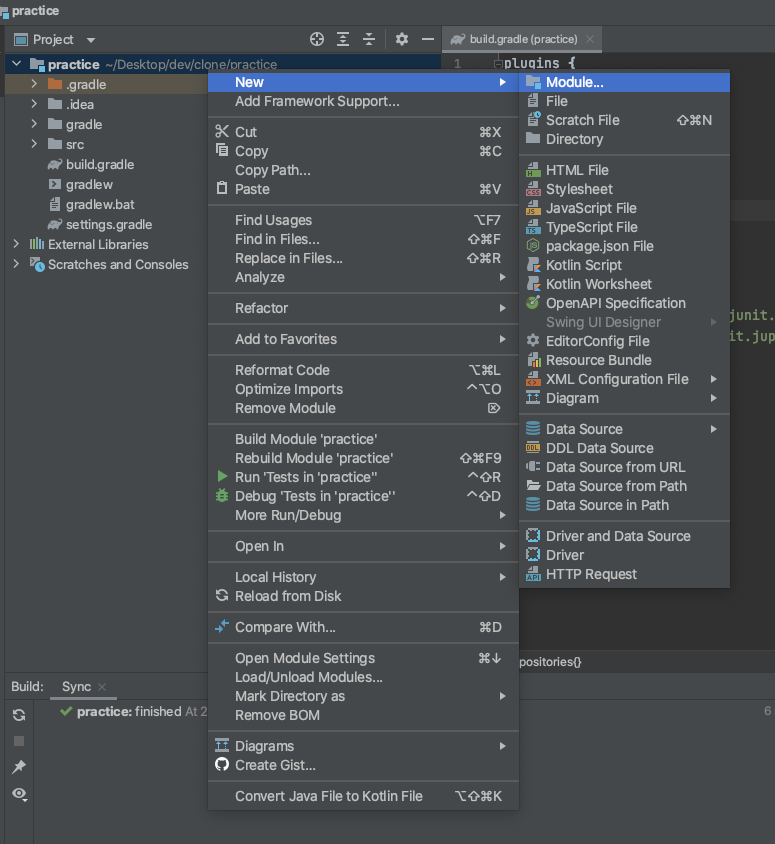This screenshot has width=775, height=844.
Task: Switch to the build.gradle (practice) tab
Action: pos(521,41)
